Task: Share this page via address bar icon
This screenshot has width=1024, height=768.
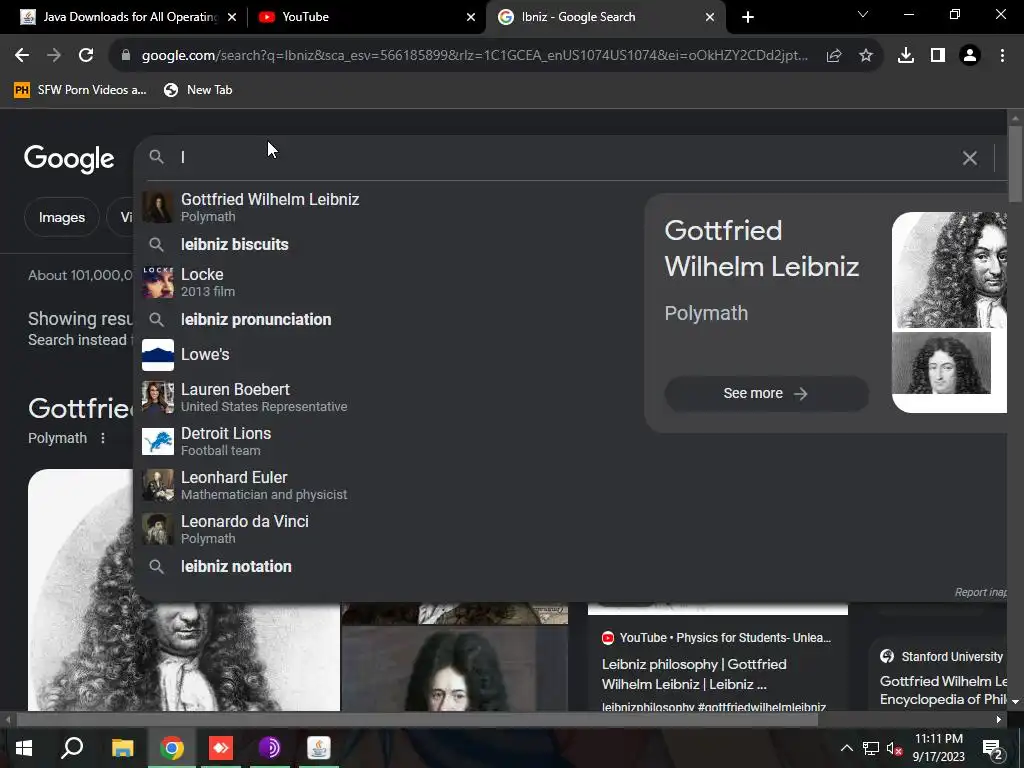Action: [x=834, y=56]
